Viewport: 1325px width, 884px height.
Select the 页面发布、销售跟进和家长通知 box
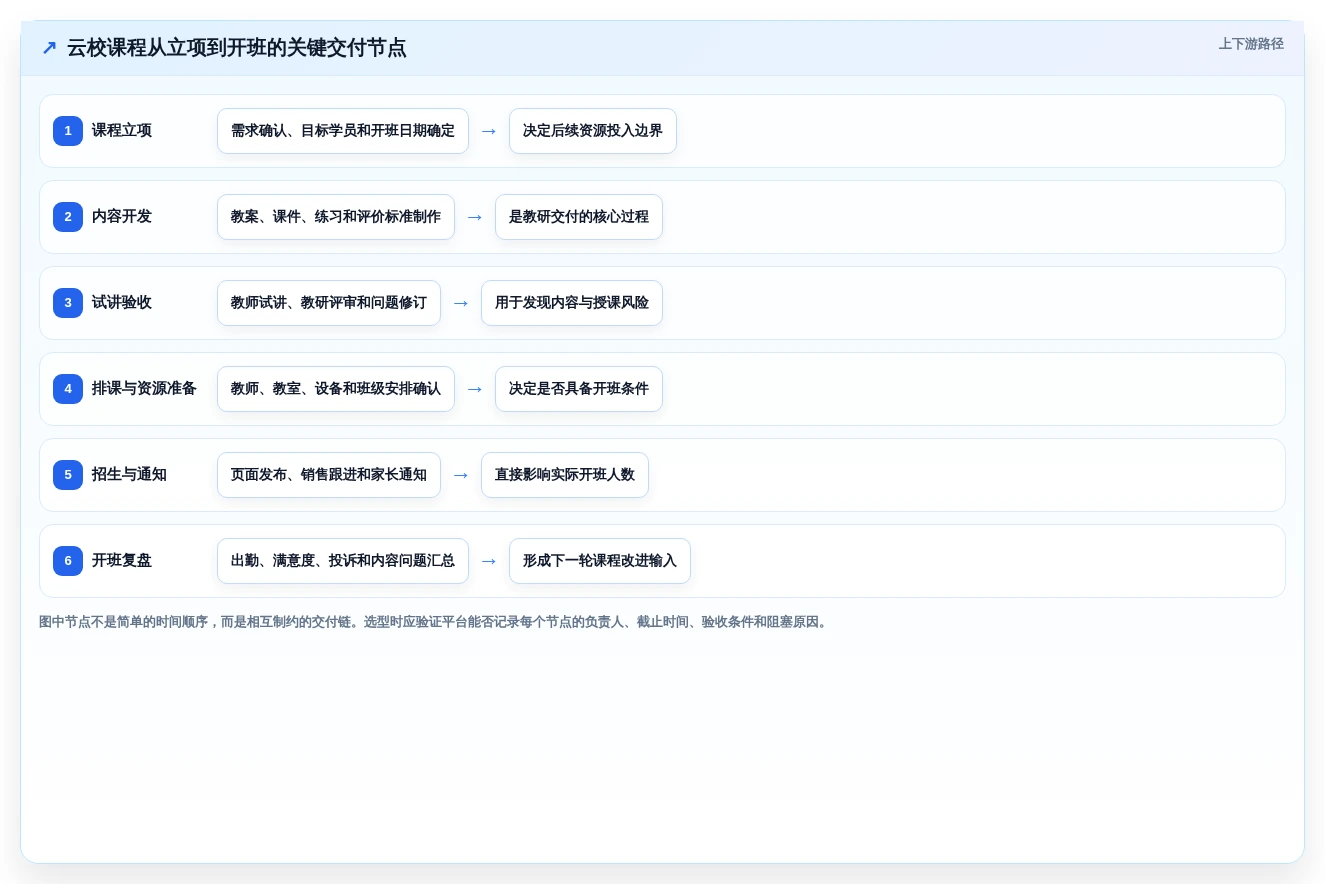329,475
